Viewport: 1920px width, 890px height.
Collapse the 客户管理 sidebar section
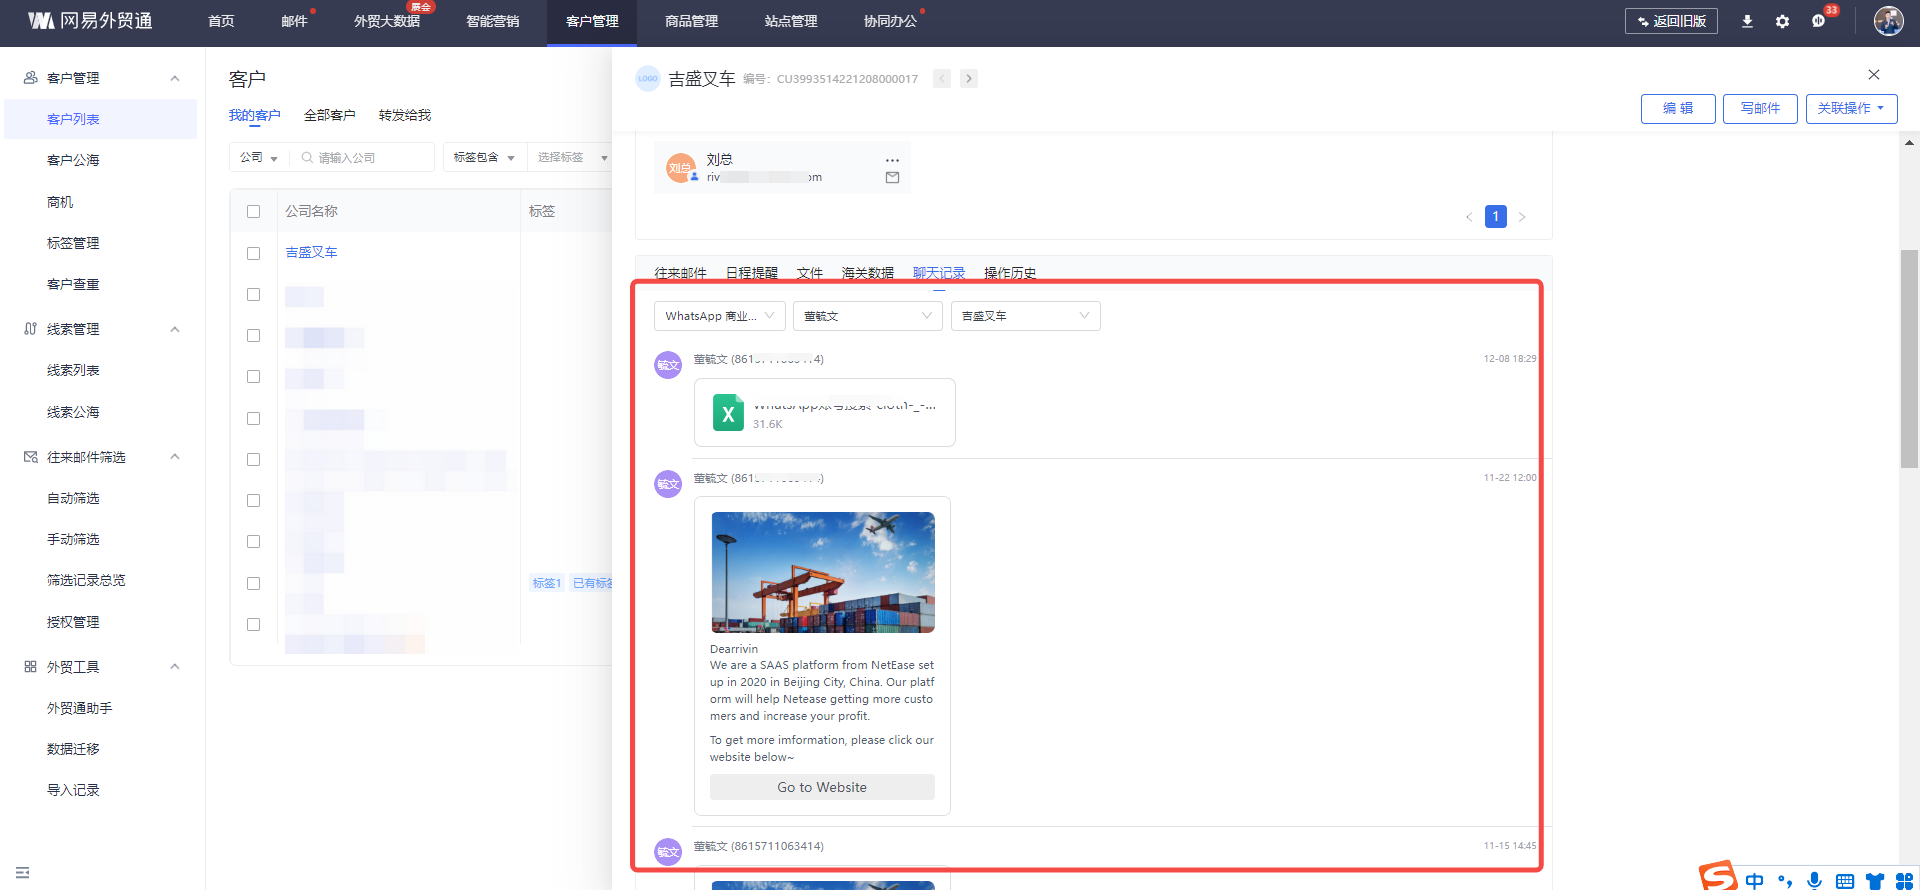pyautogui.click(x=175, y=78)
